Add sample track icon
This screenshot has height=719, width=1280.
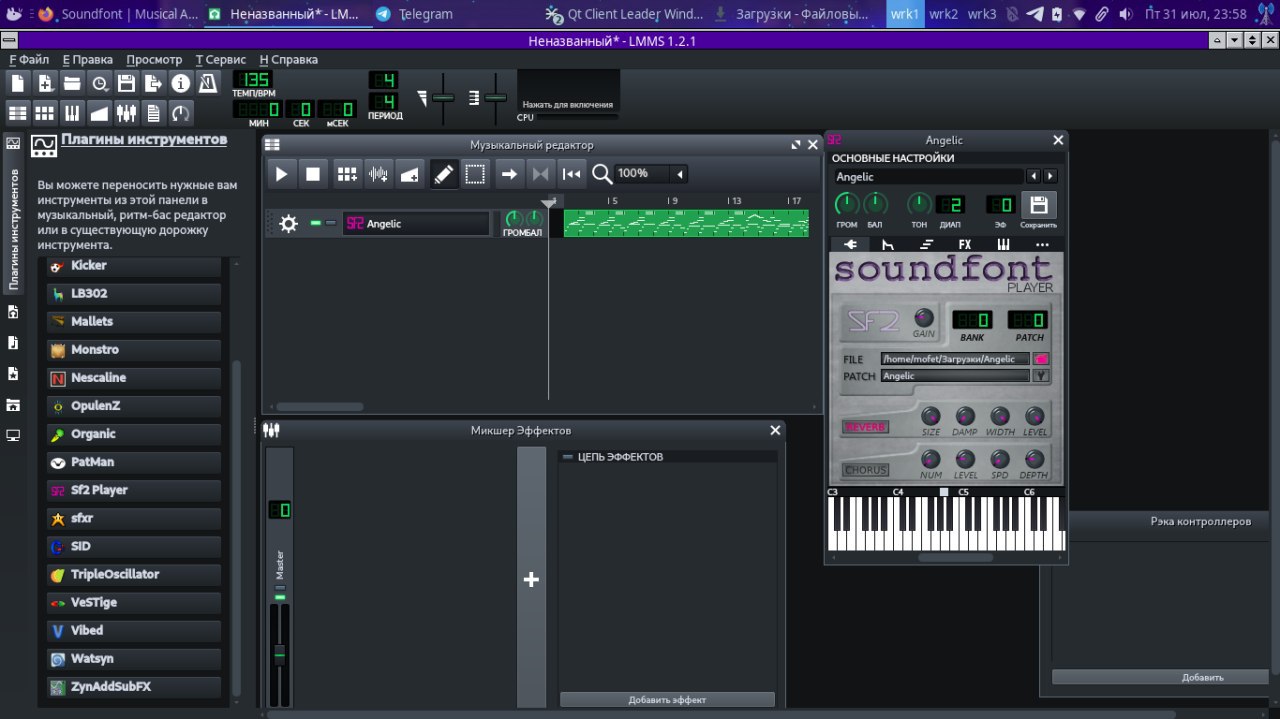coord(378,174)
